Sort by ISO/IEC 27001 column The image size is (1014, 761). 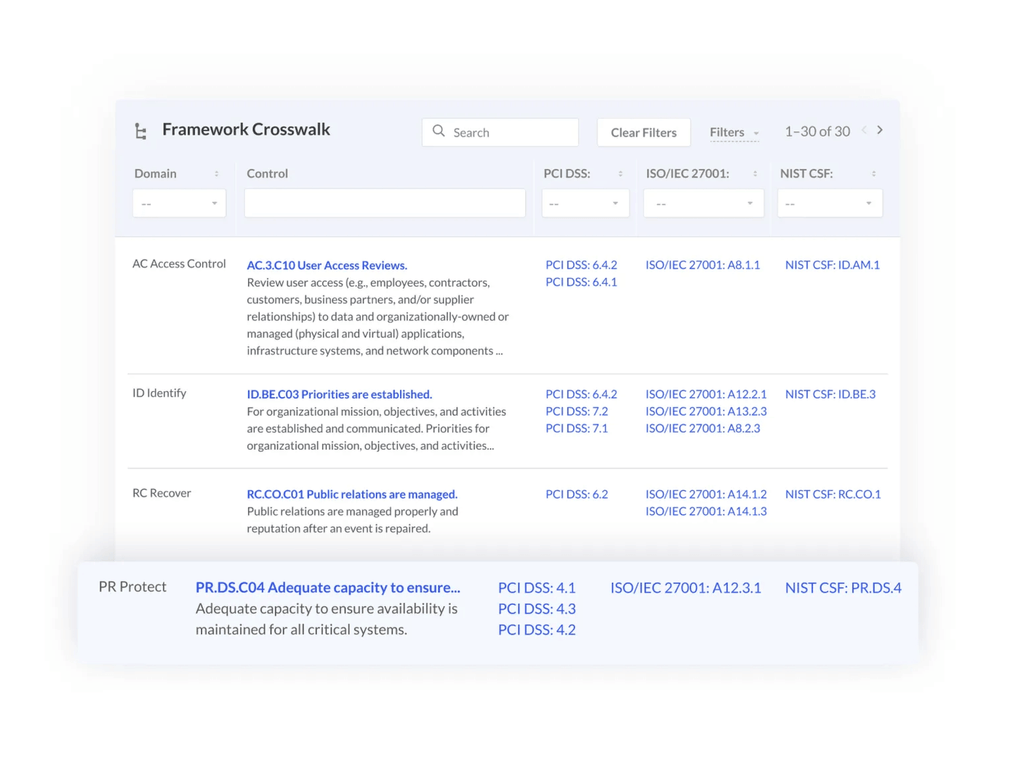coord(755,174)
